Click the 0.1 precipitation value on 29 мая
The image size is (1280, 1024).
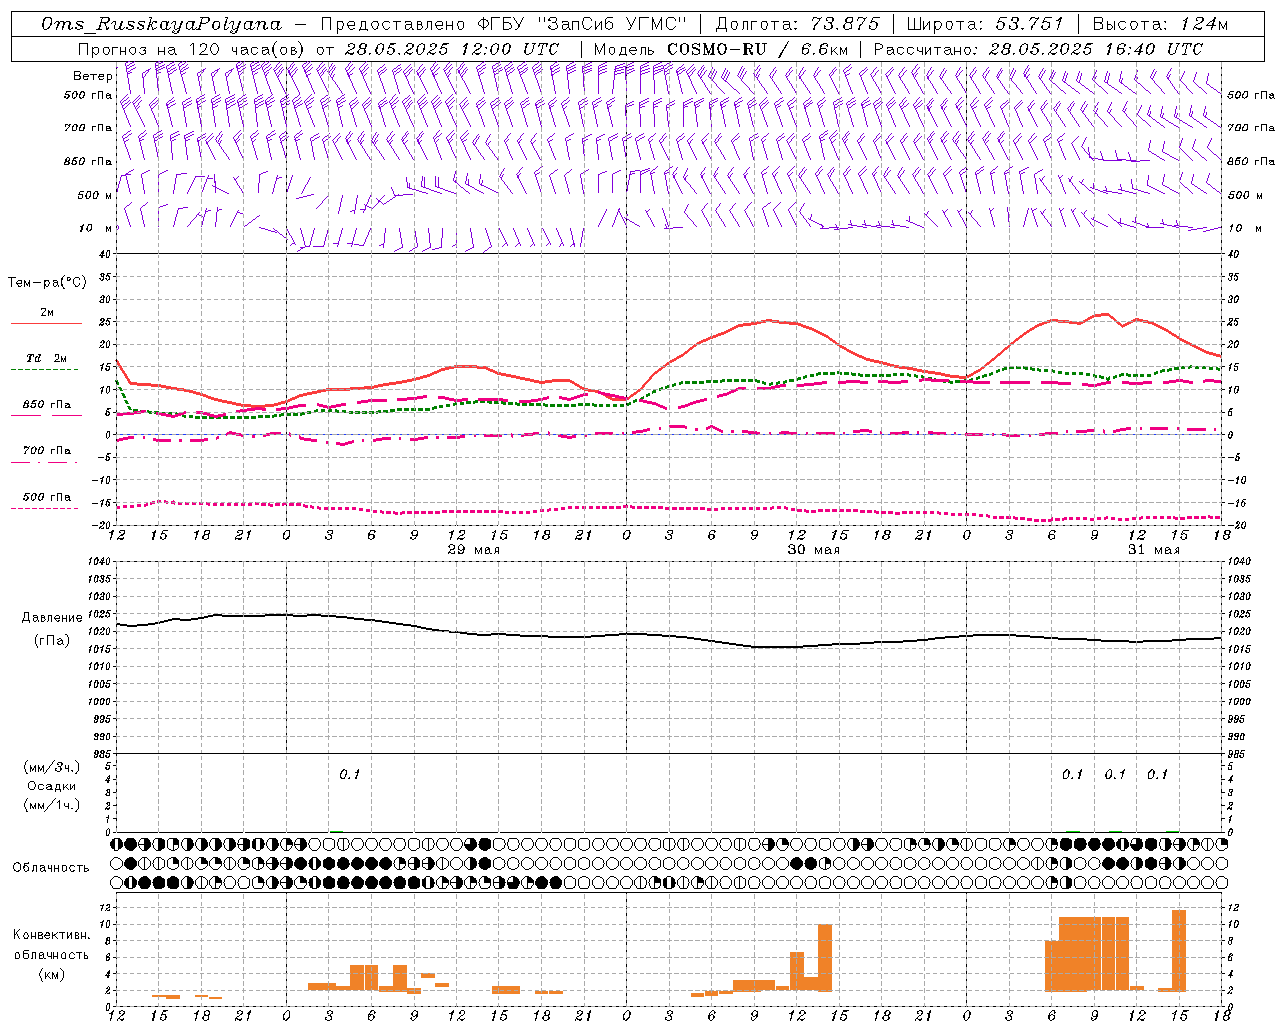tap(349, 775)
